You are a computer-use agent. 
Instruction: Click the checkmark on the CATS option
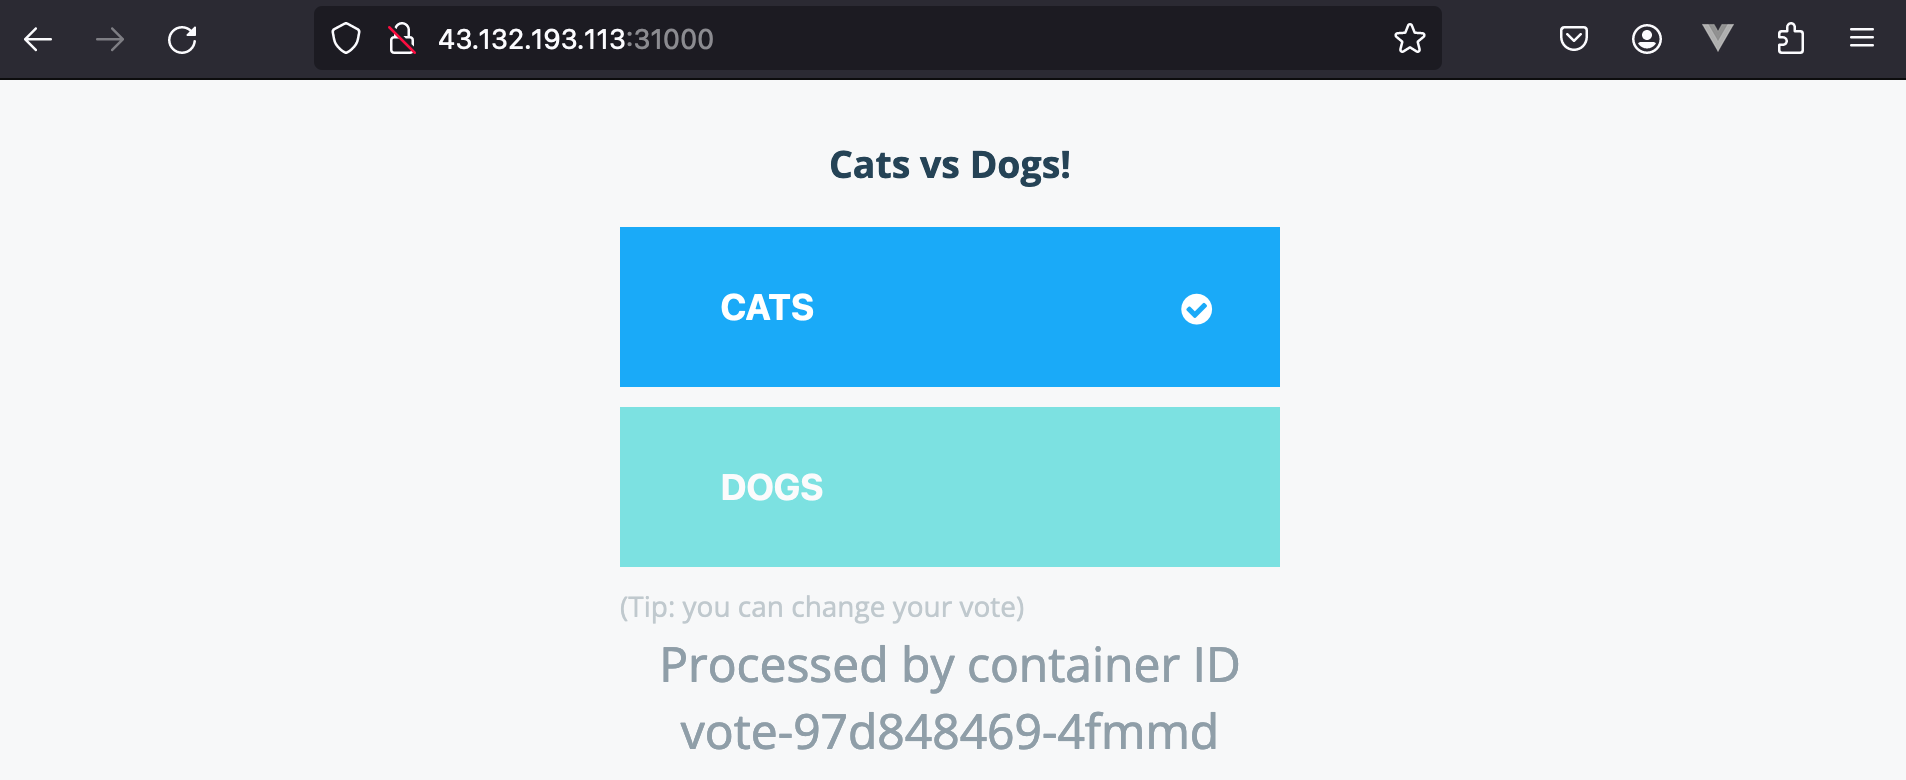pyautogui.click(x=1196, y=309)
